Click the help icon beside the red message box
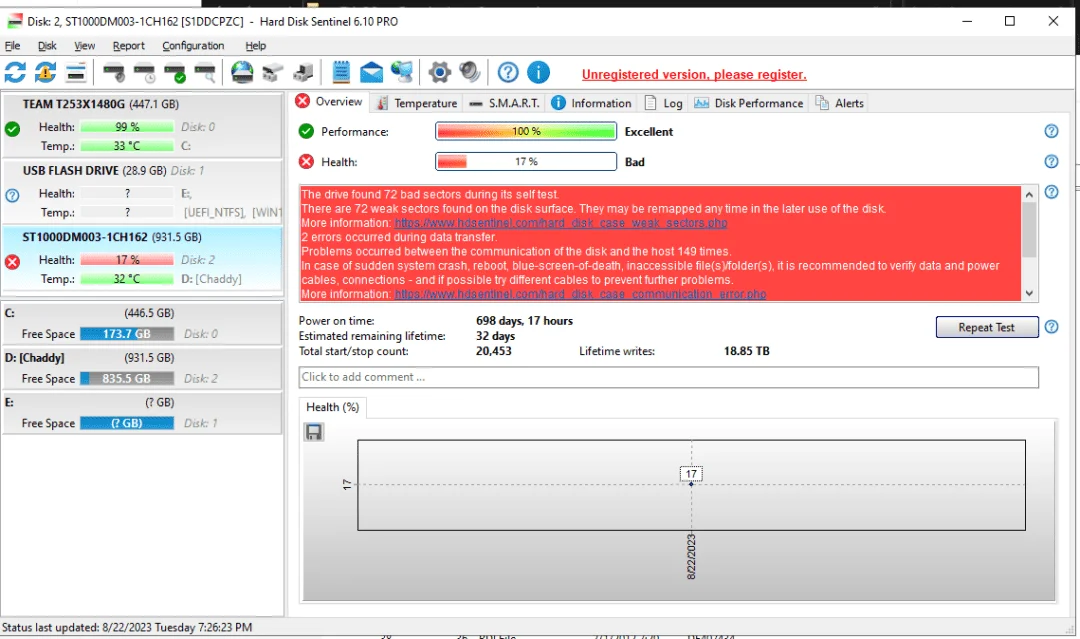Viewport: 1080px width, 639px height. tap(1051, 191)
